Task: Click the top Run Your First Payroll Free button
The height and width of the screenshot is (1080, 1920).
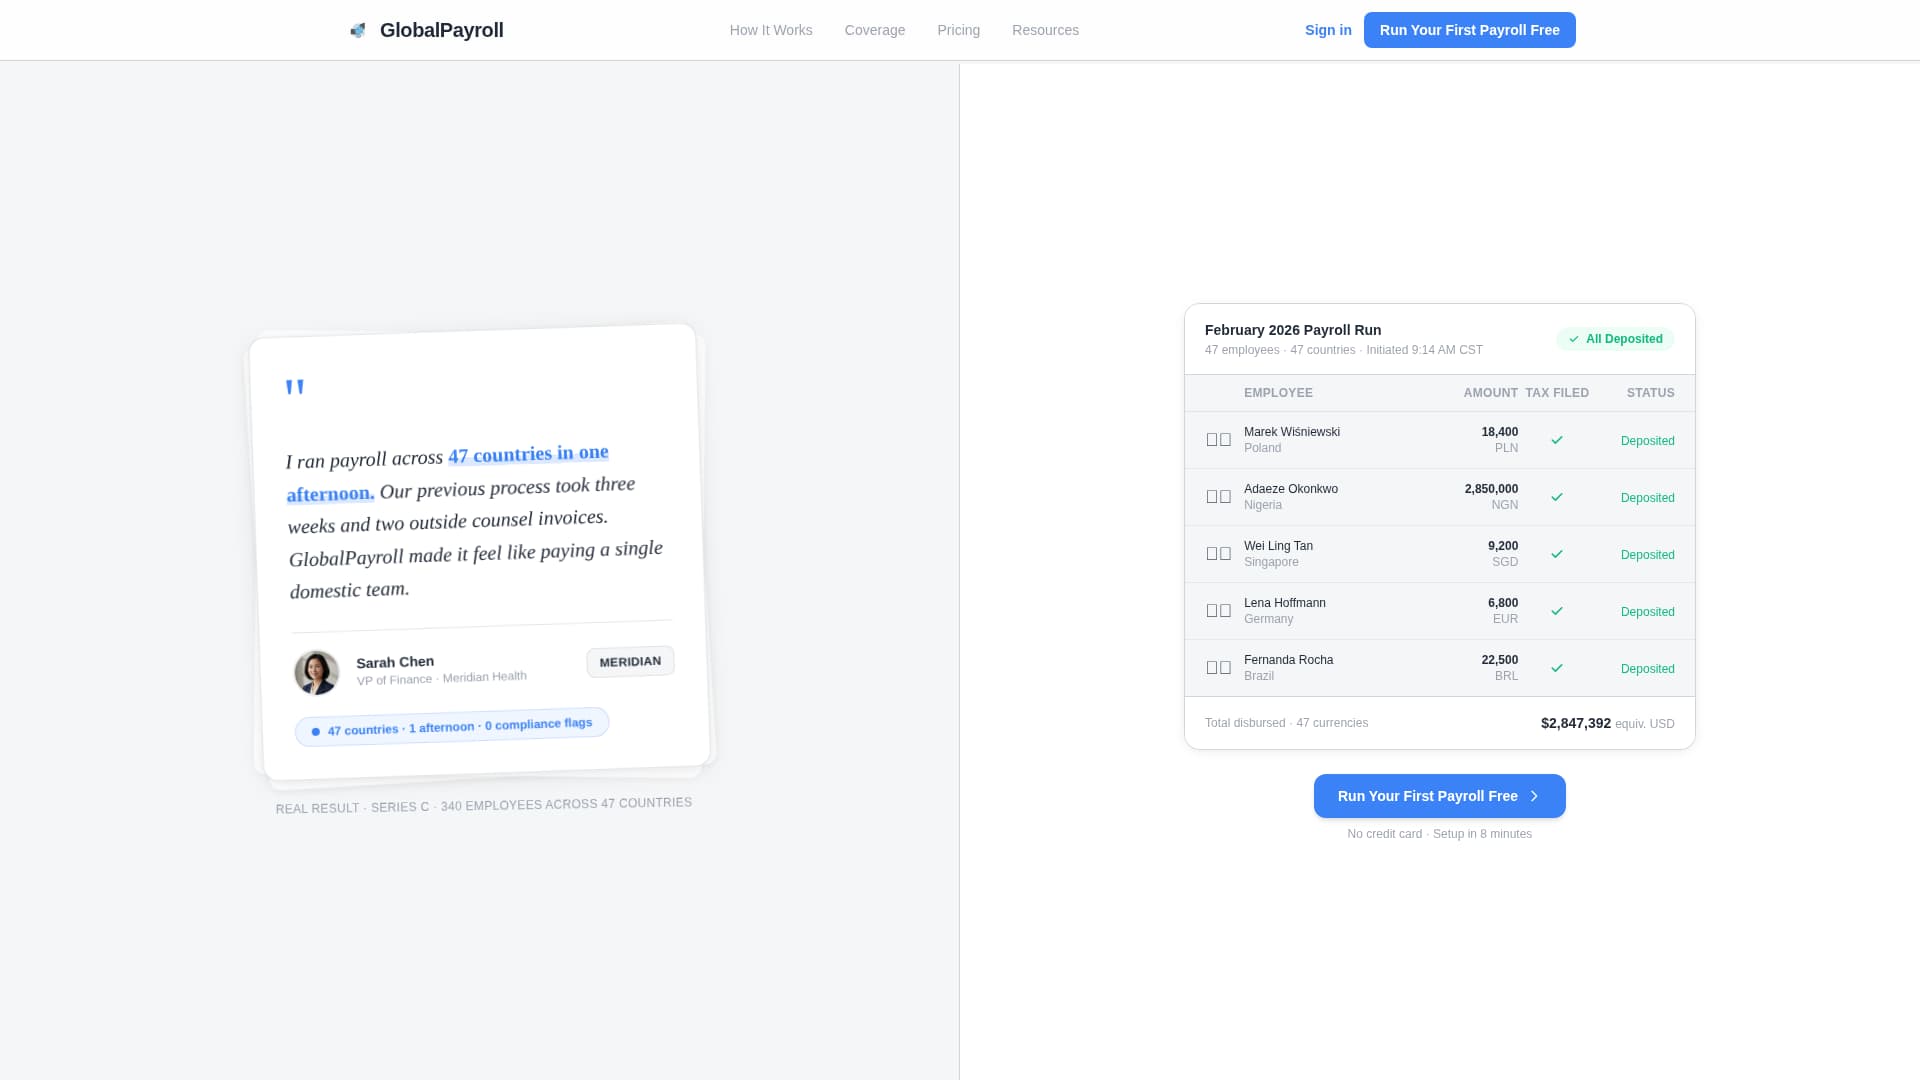Action: [x=1470, y=30]
